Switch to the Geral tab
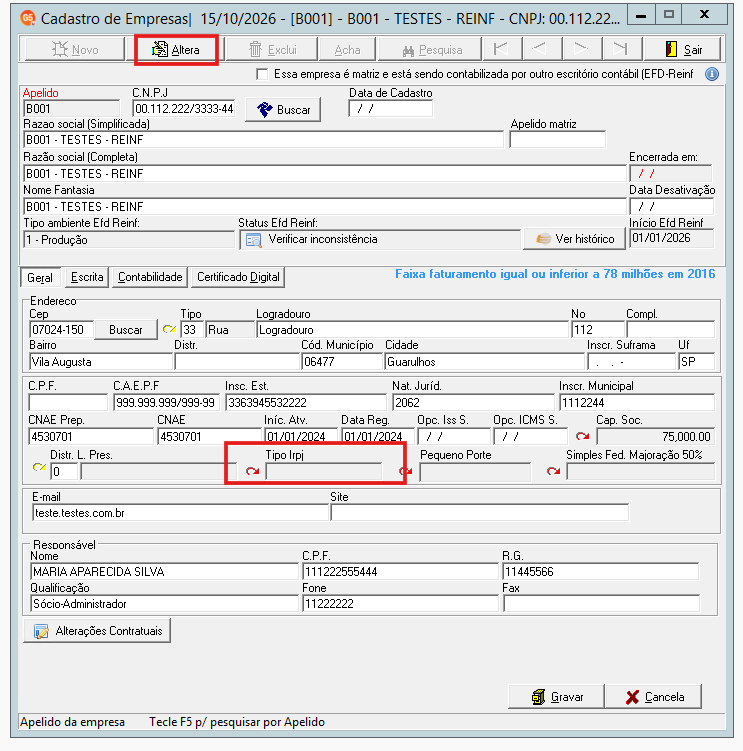The height and width of the screenshot is (751, 743). pyautogui.click(x=40, y=278)
